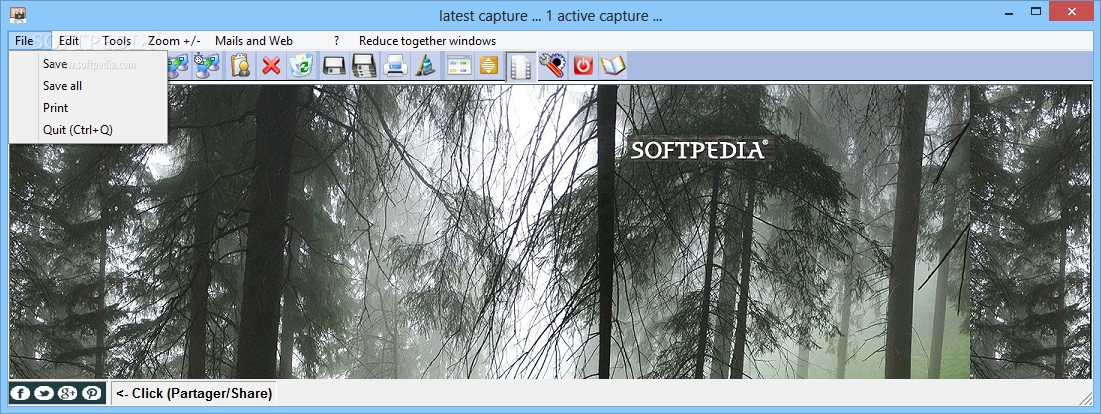This screenshot has height=414, width=1101.
Task: Click the window layout icon
Action: (458, 66)
